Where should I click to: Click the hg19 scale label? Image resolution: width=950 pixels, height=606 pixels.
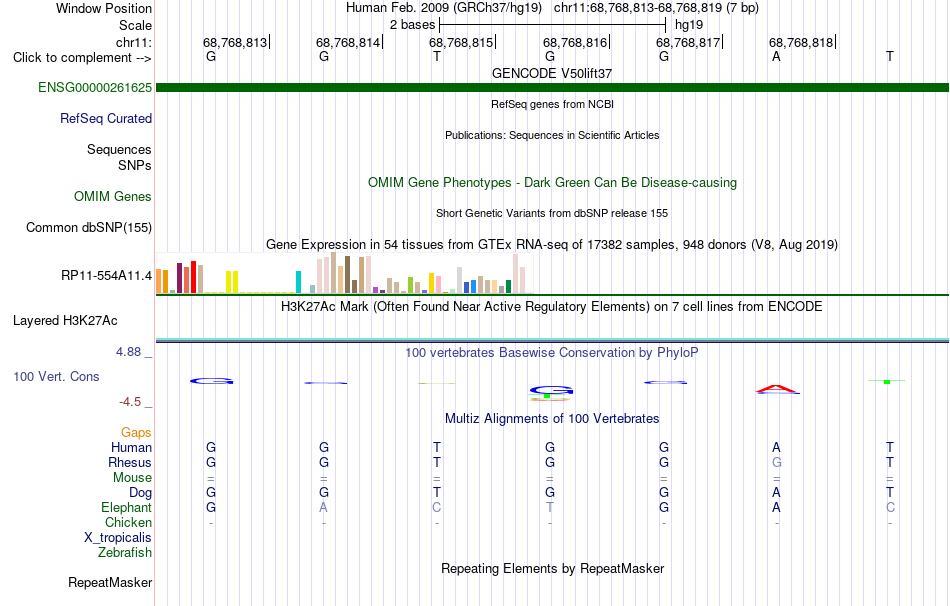click(689, 25)
